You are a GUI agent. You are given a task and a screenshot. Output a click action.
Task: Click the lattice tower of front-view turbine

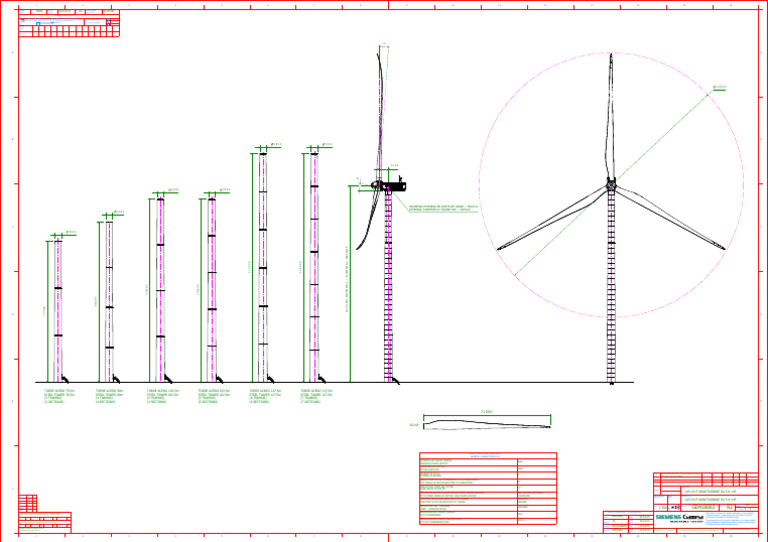(x=611, y=286)
